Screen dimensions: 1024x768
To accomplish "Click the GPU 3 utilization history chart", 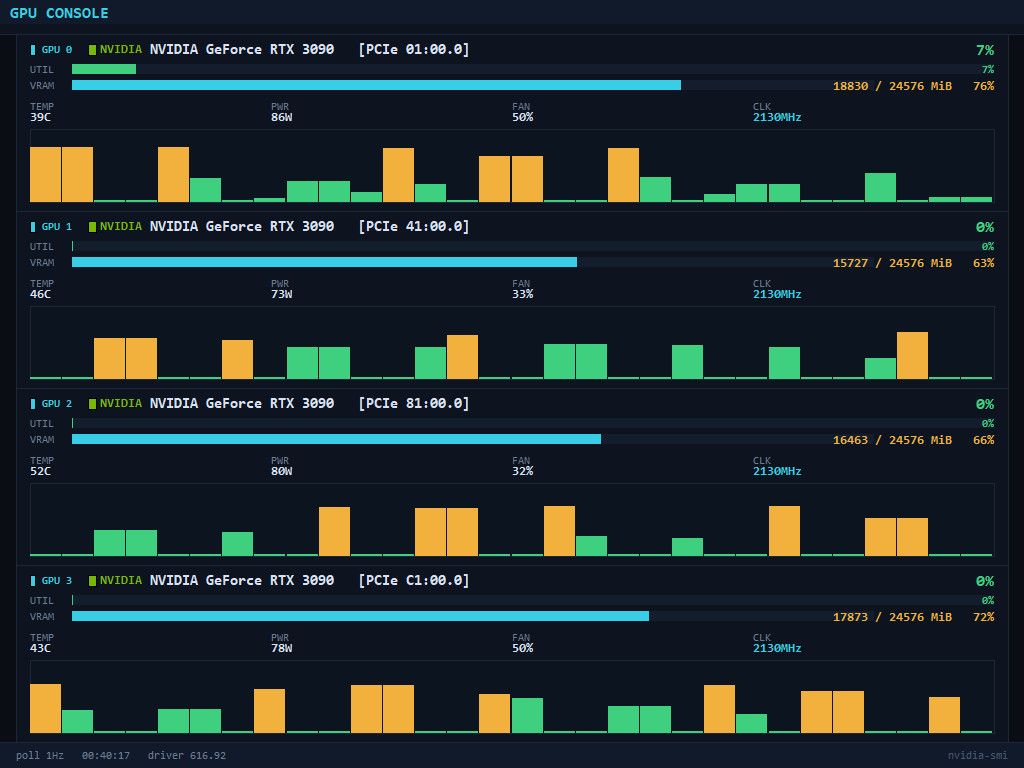I will [x=512, y=697].
